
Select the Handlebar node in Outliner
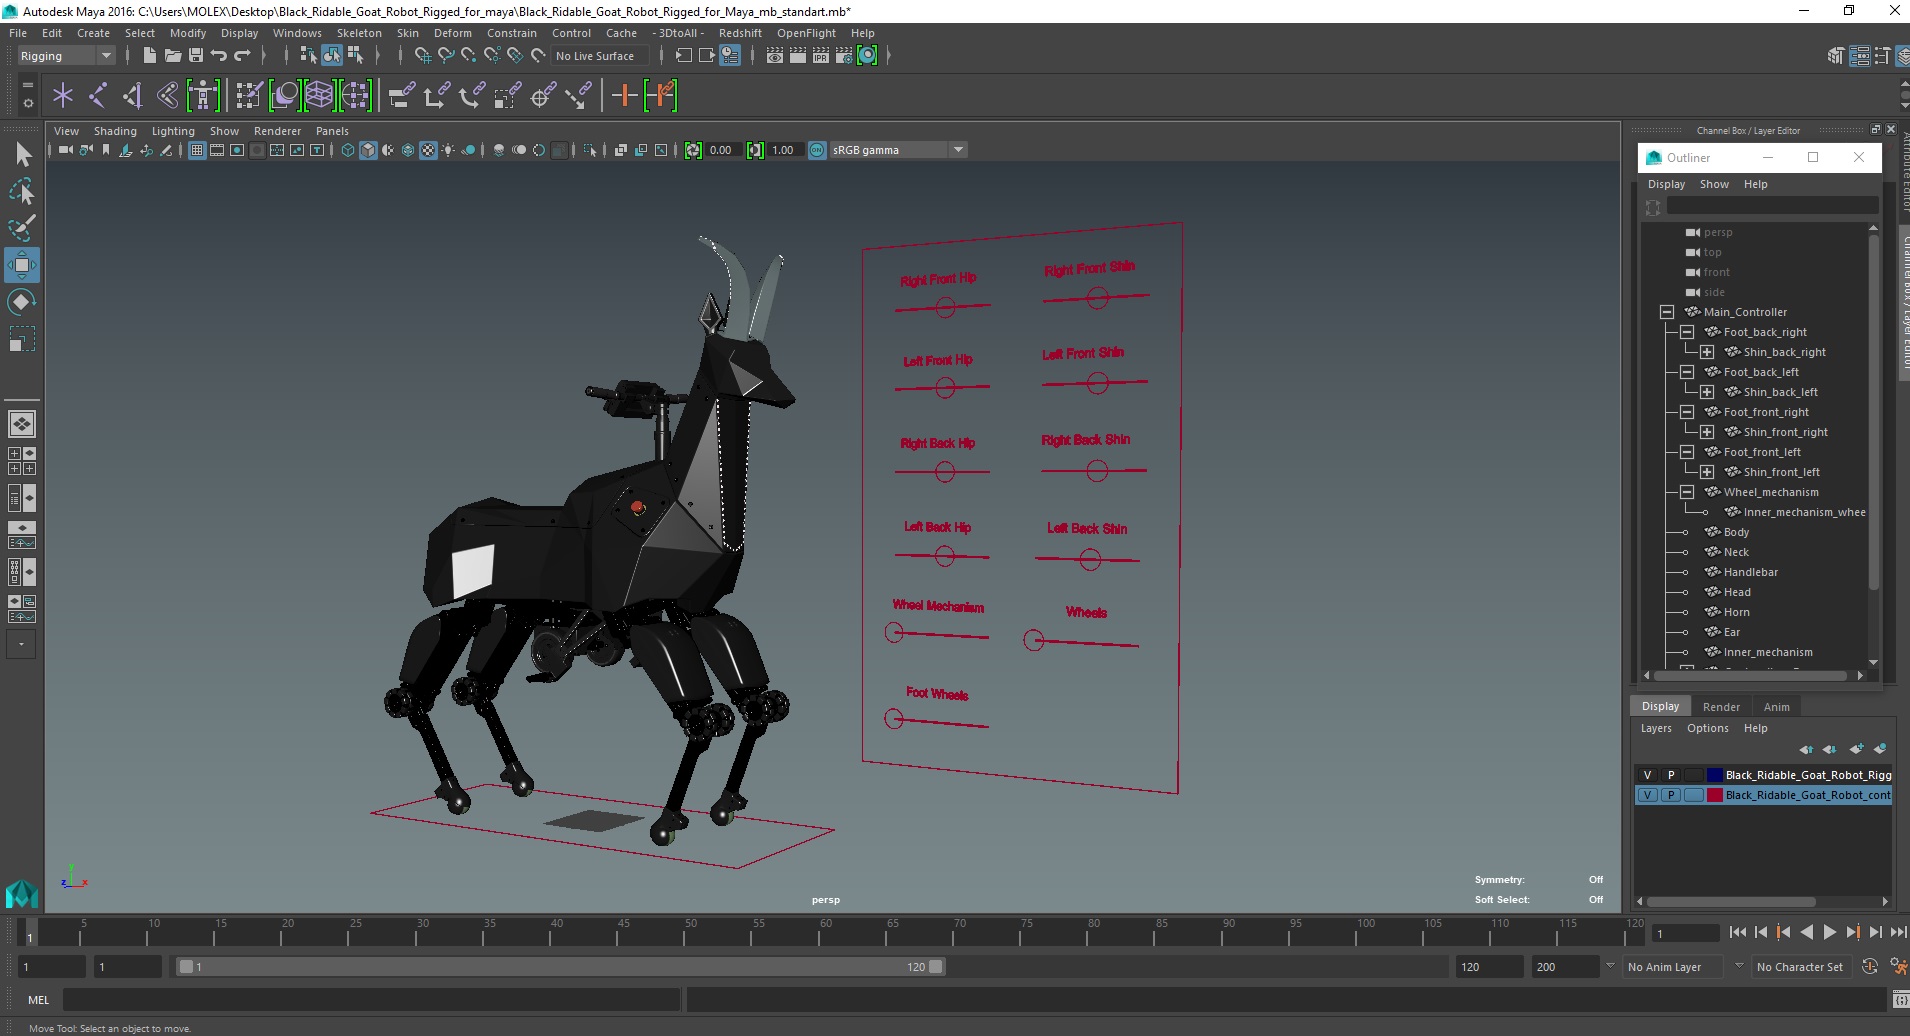point(1750,572)
